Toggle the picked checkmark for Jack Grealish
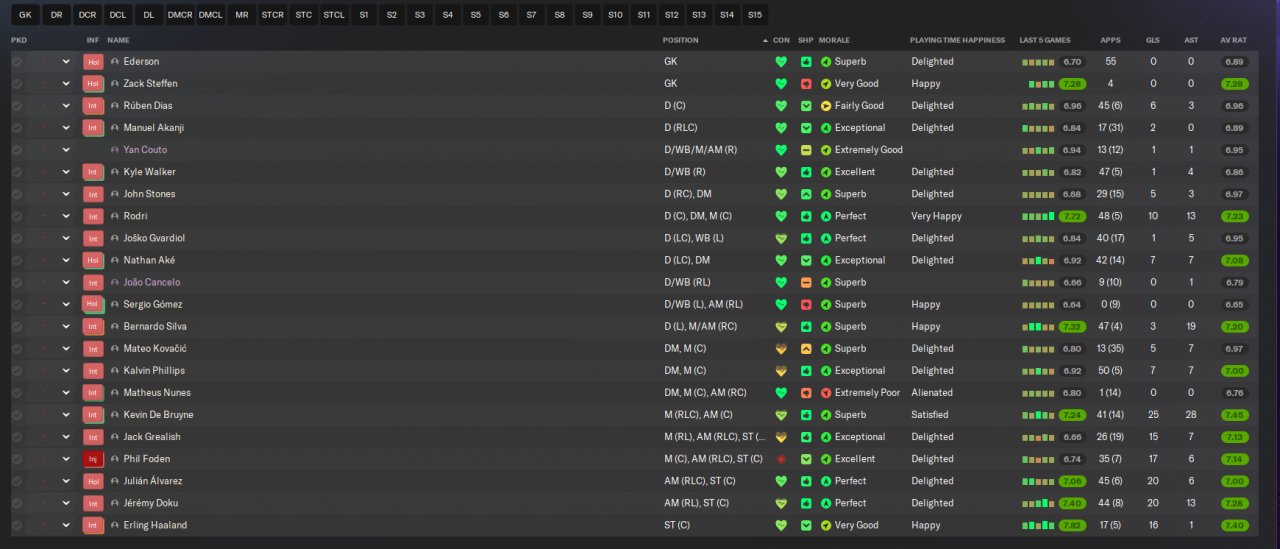The width and height of the screenshot is (1280, 549). pos(17,437)
